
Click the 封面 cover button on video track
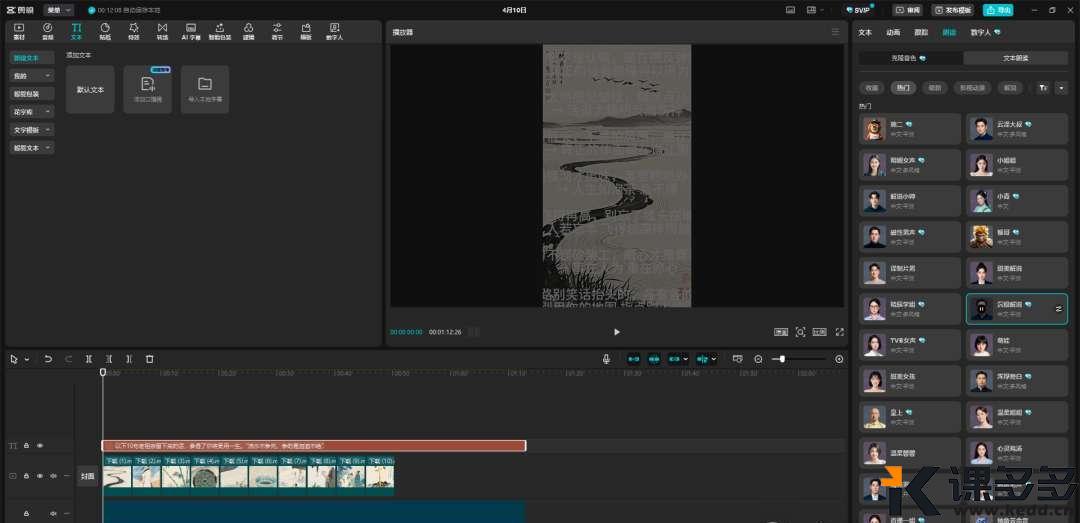(x=87, y=476)
